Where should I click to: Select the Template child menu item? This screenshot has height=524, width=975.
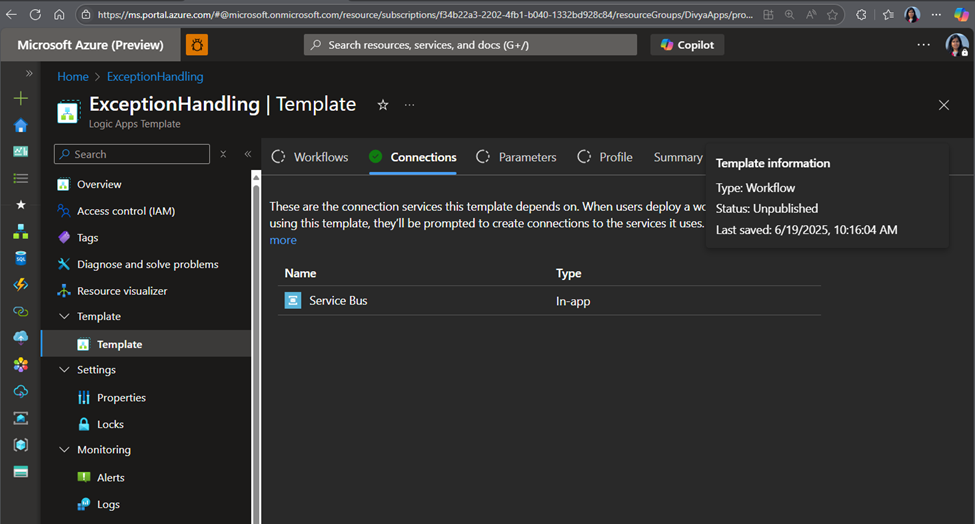coord(147,344)
